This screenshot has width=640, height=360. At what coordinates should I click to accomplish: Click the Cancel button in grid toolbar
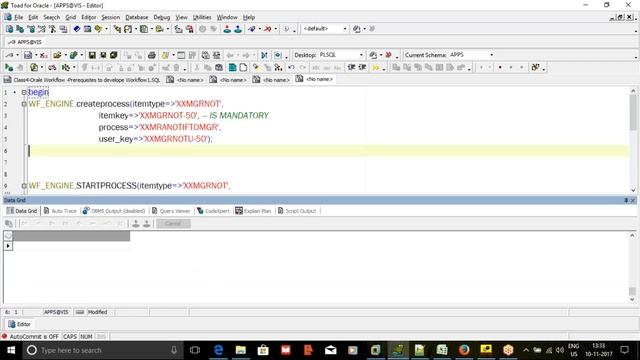click(173, 224)
